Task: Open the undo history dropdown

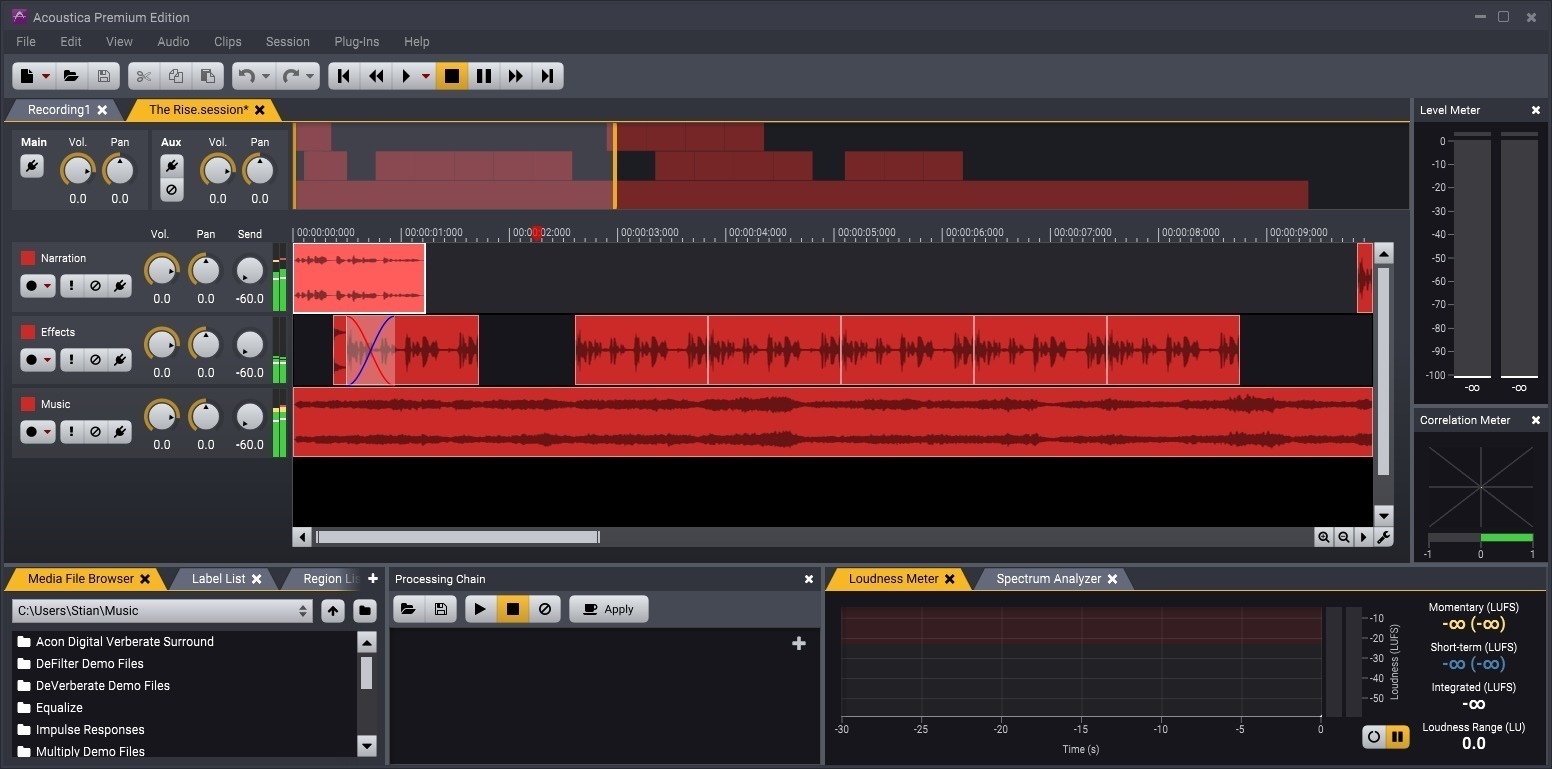Action: (264, 75)
